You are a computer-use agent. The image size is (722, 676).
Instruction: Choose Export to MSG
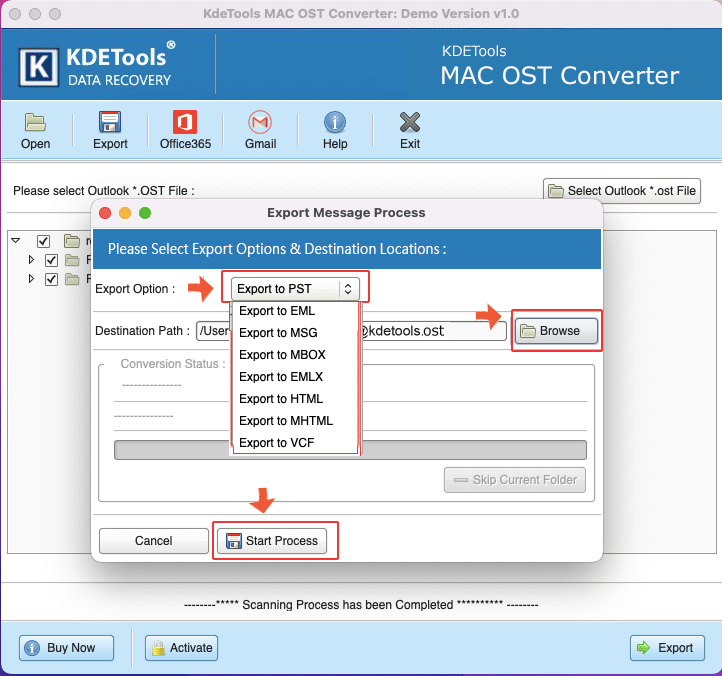(278, 332)
